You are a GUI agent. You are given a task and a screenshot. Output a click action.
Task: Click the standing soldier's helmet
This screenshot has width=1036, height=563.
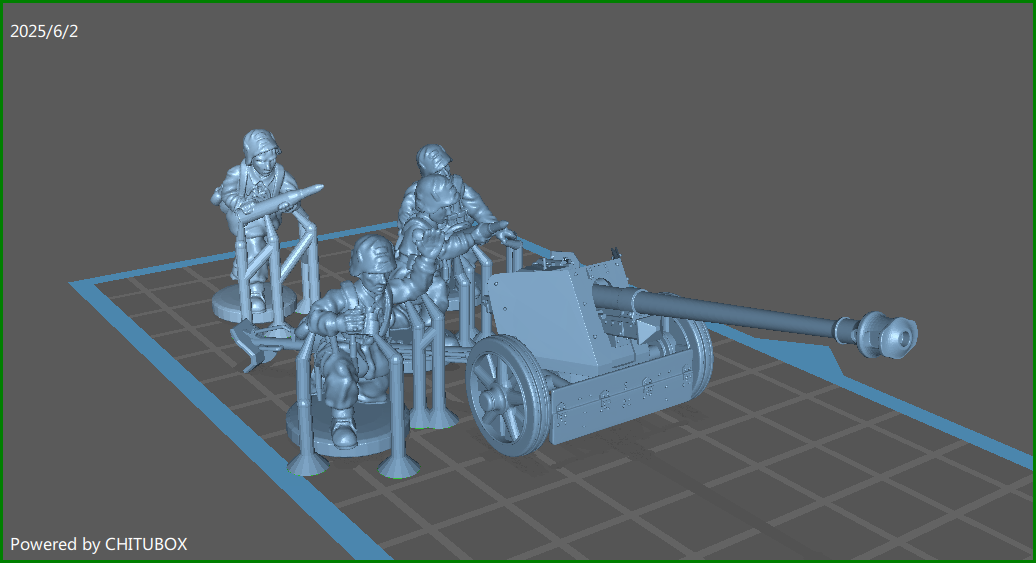click(x=258, y=142)
